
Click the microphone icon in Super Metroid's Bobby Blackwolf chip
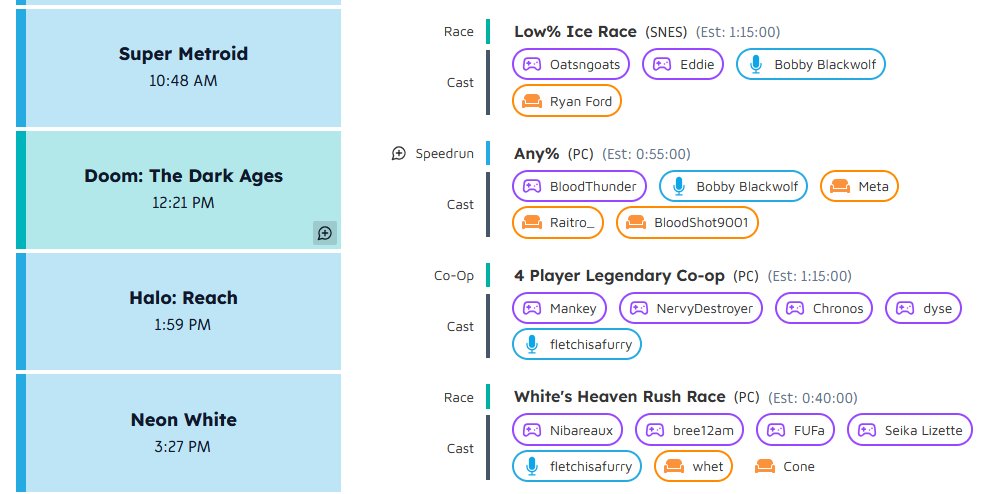(756, 65)
